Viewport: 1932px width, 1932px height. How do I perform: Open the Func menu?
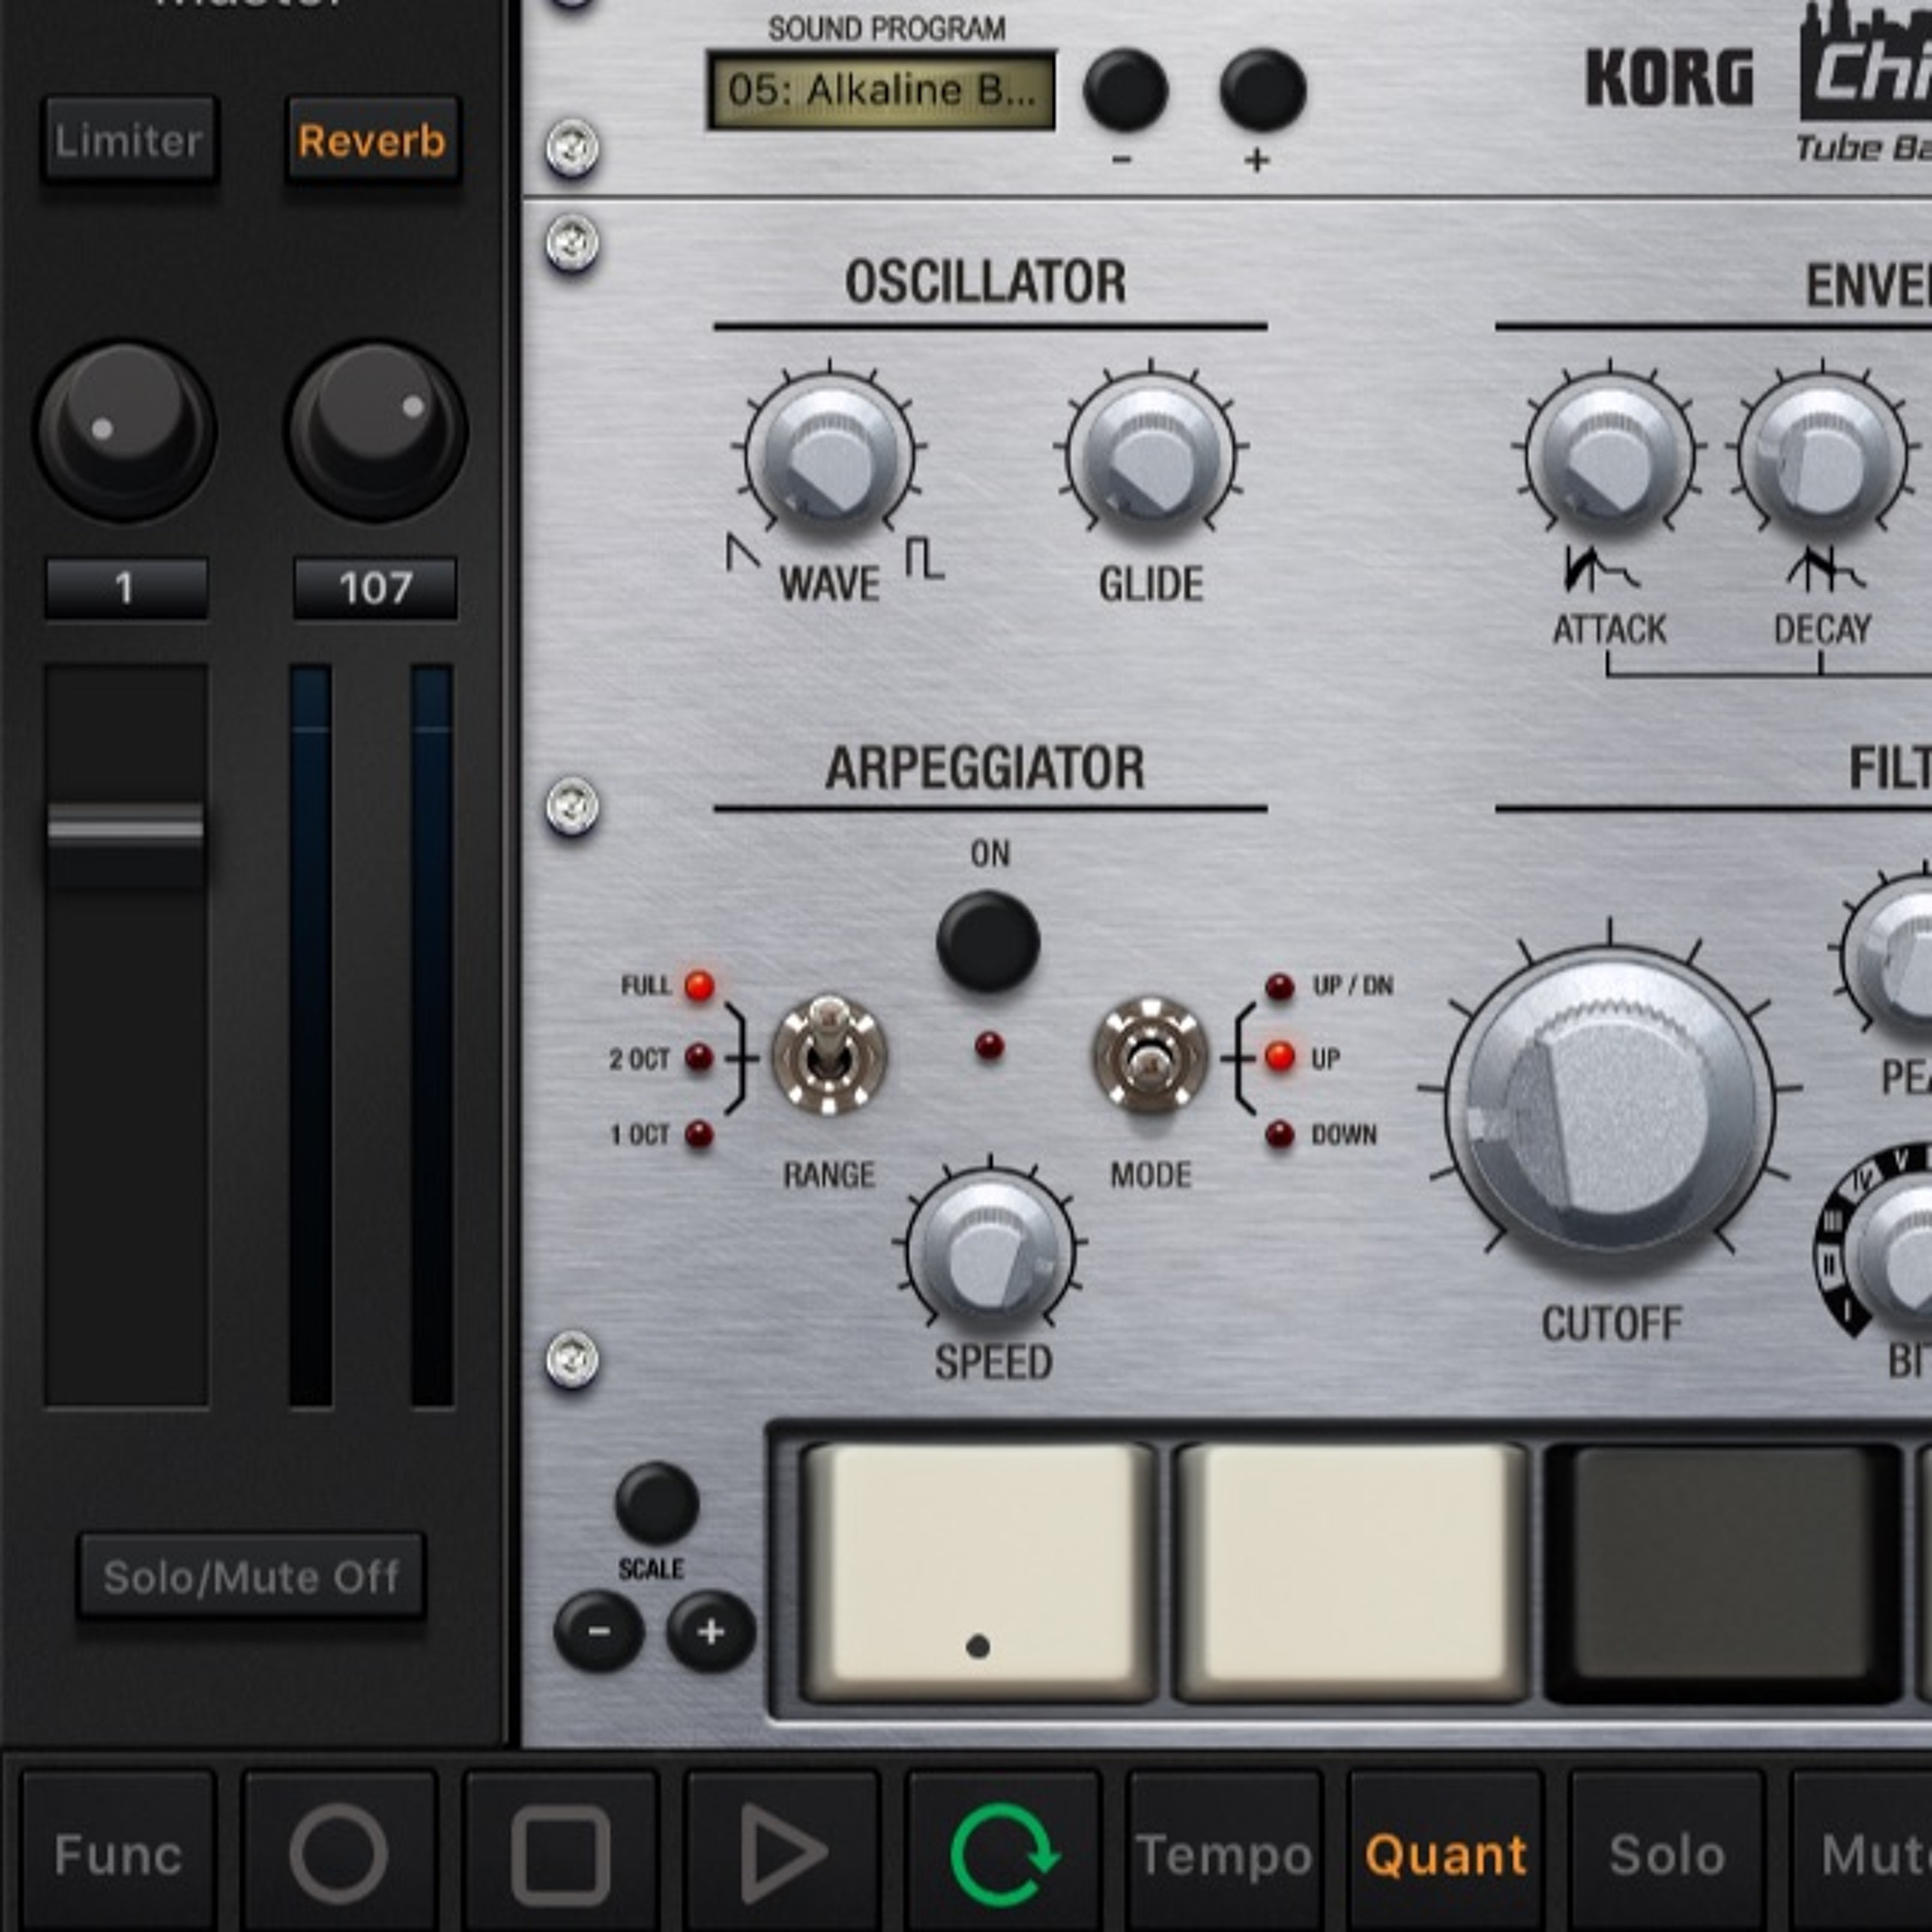[x=118, y=1853]
